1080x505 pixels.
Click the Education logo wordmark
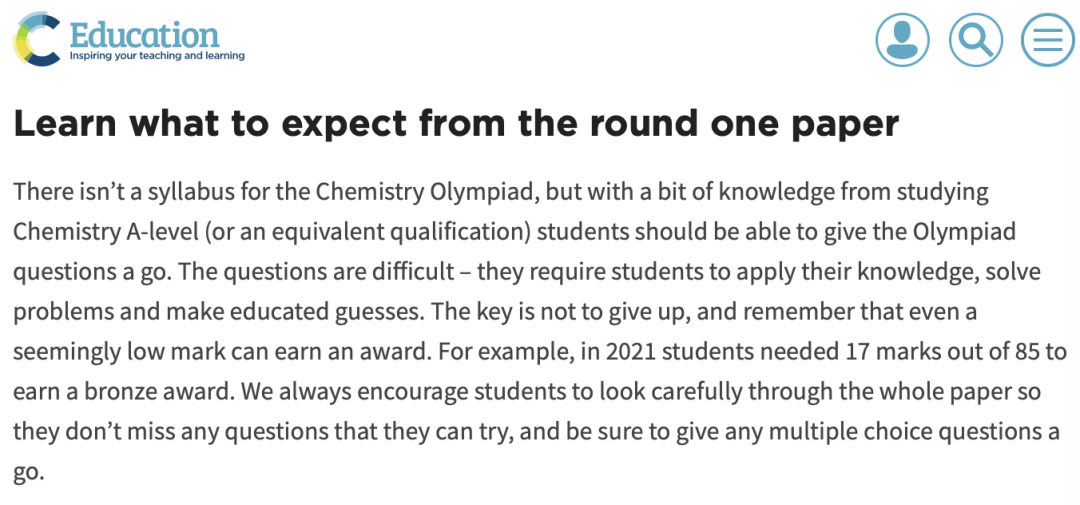point(144,34)
